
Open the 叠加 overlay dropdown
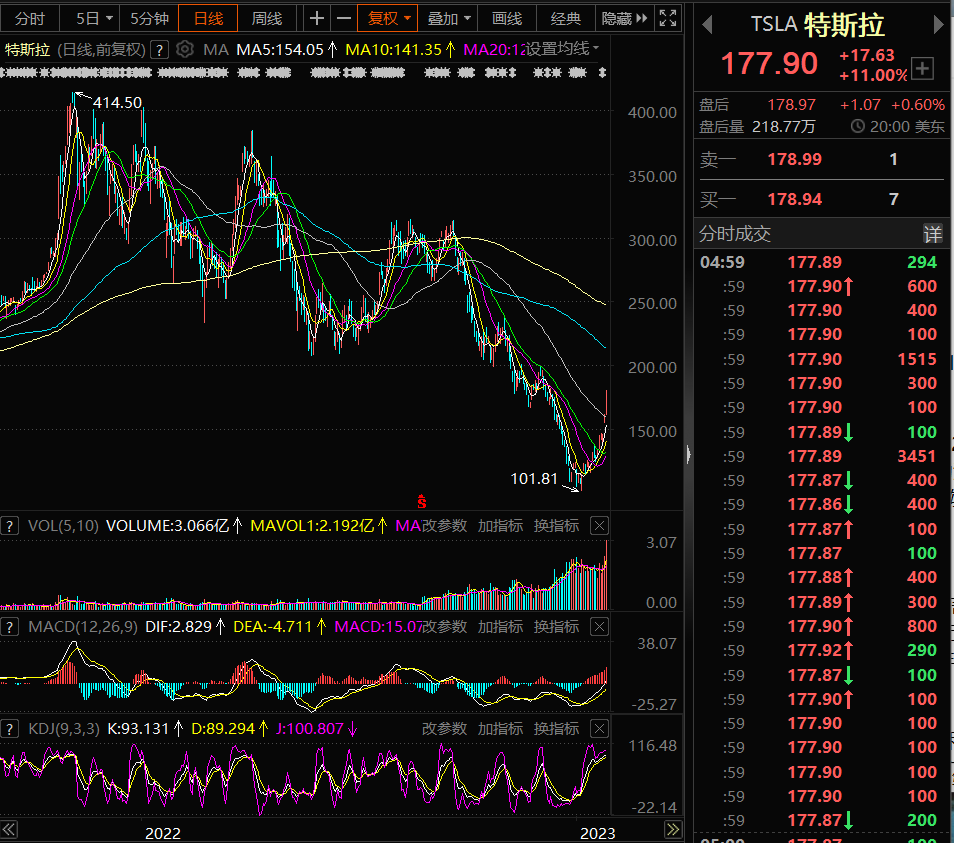[448, 18]
